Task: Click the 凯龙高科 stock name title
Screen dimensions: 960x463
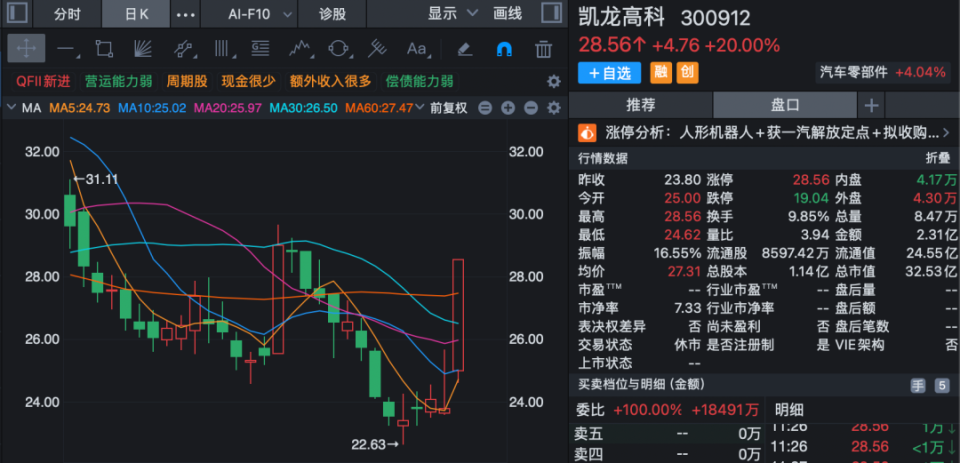Action: (621, 17)
